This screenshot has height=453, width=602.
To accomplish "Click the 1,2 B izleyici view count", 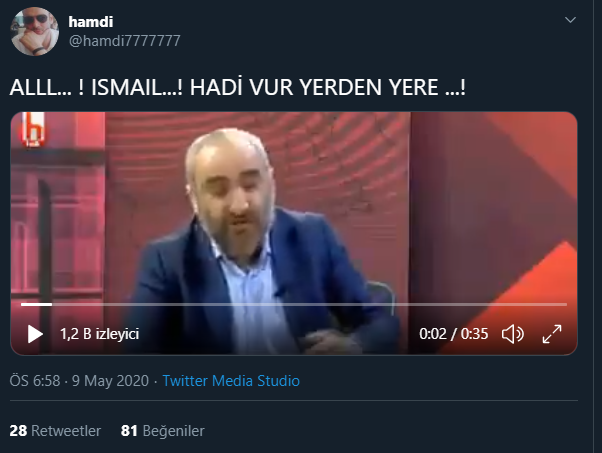I will [99, 334].
